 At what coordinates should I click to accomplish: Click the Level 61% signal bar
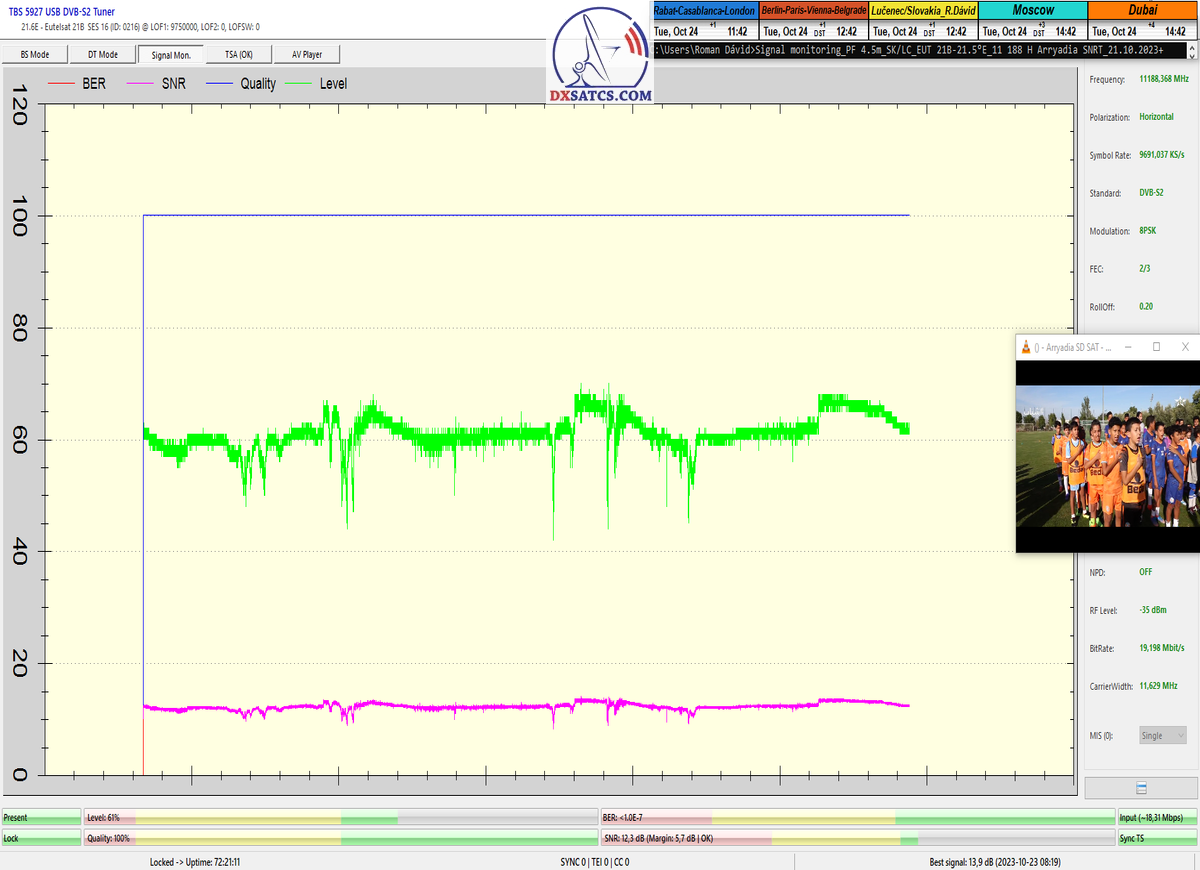click(340, 817)
